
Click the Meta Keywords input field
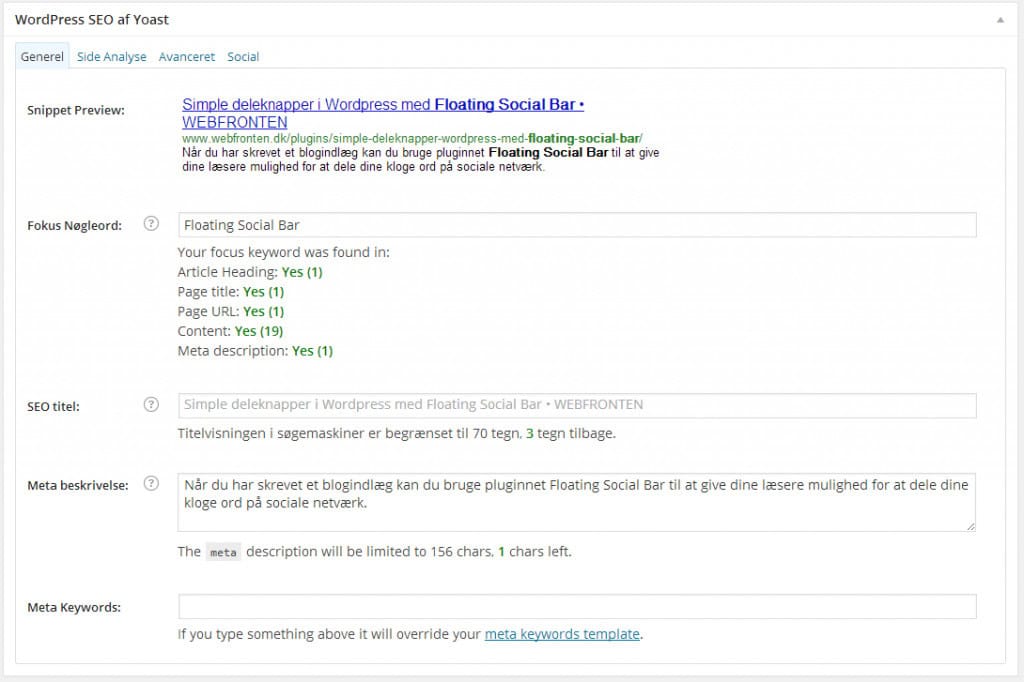tap(577, 606)
